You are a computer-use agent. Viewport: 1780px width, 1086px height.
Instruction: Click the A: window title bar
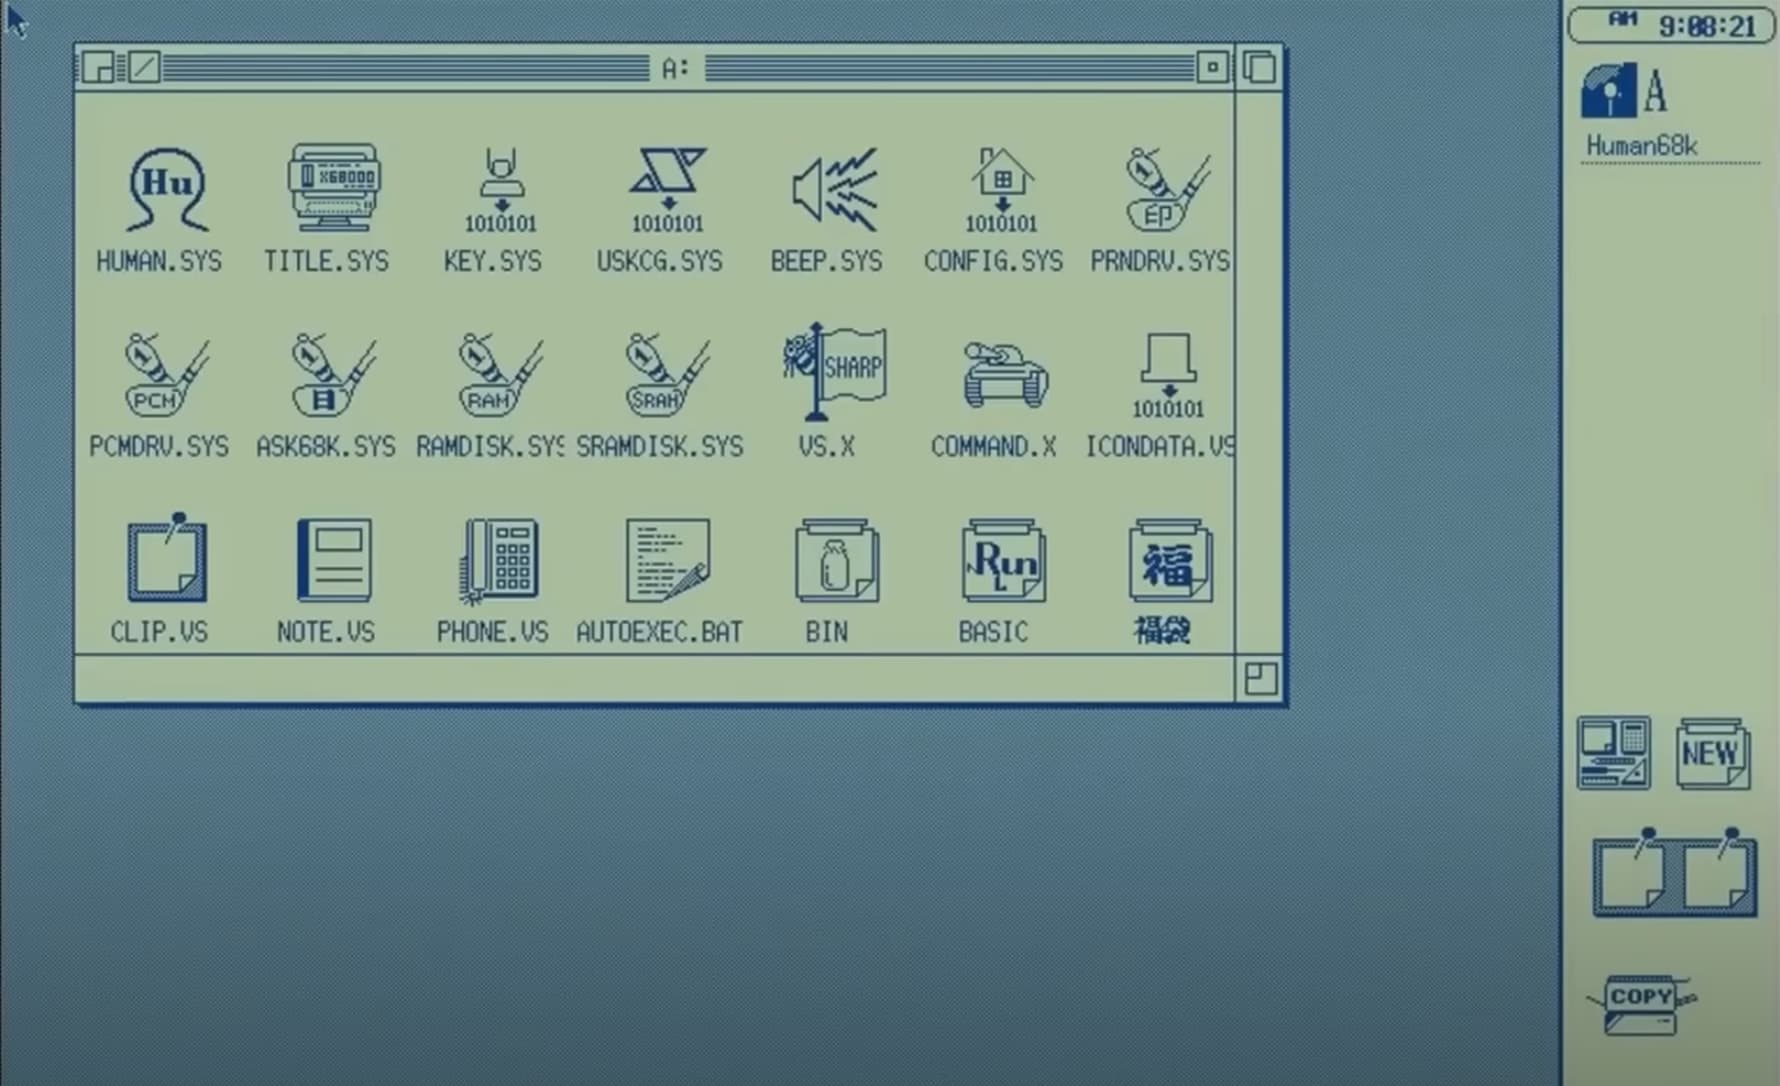pyautogui.click(x=675, y=68)
